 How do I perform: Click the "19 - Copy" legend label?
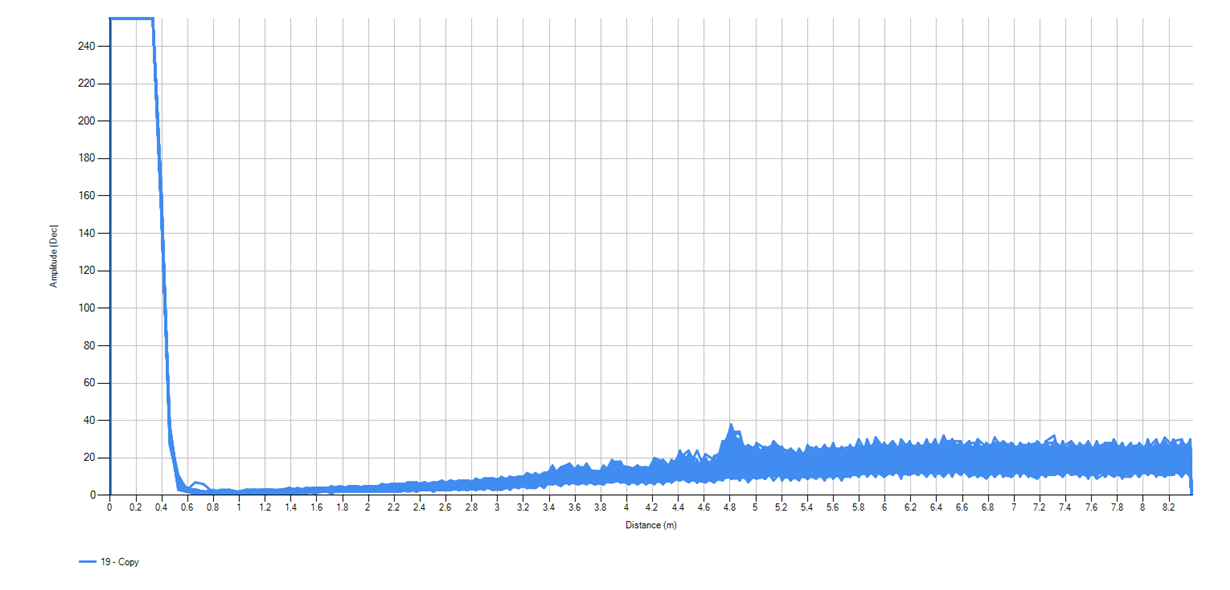pyautogui.click(x=121, y=562)
